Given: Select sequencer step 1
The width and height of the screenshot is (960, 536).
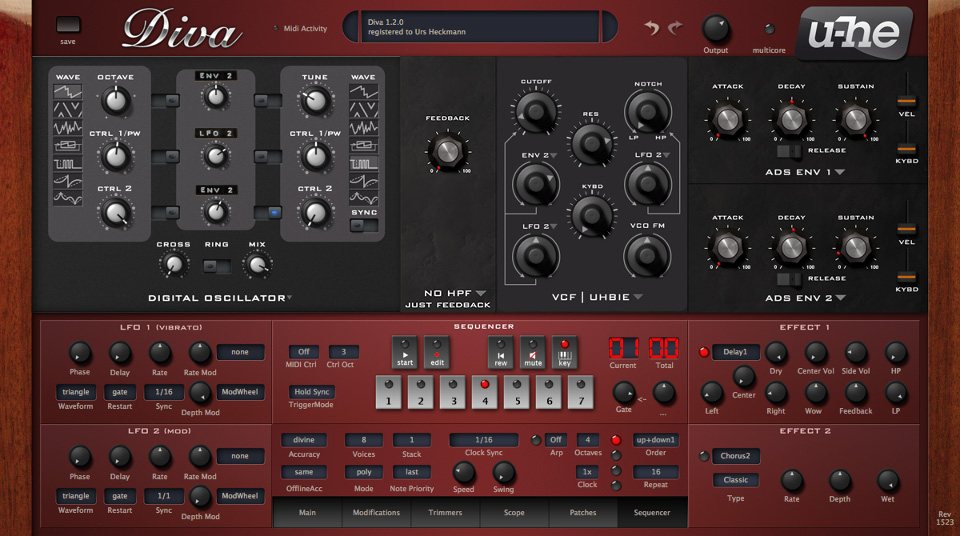Looking at the screenshot, I should [x=388, y=392].
